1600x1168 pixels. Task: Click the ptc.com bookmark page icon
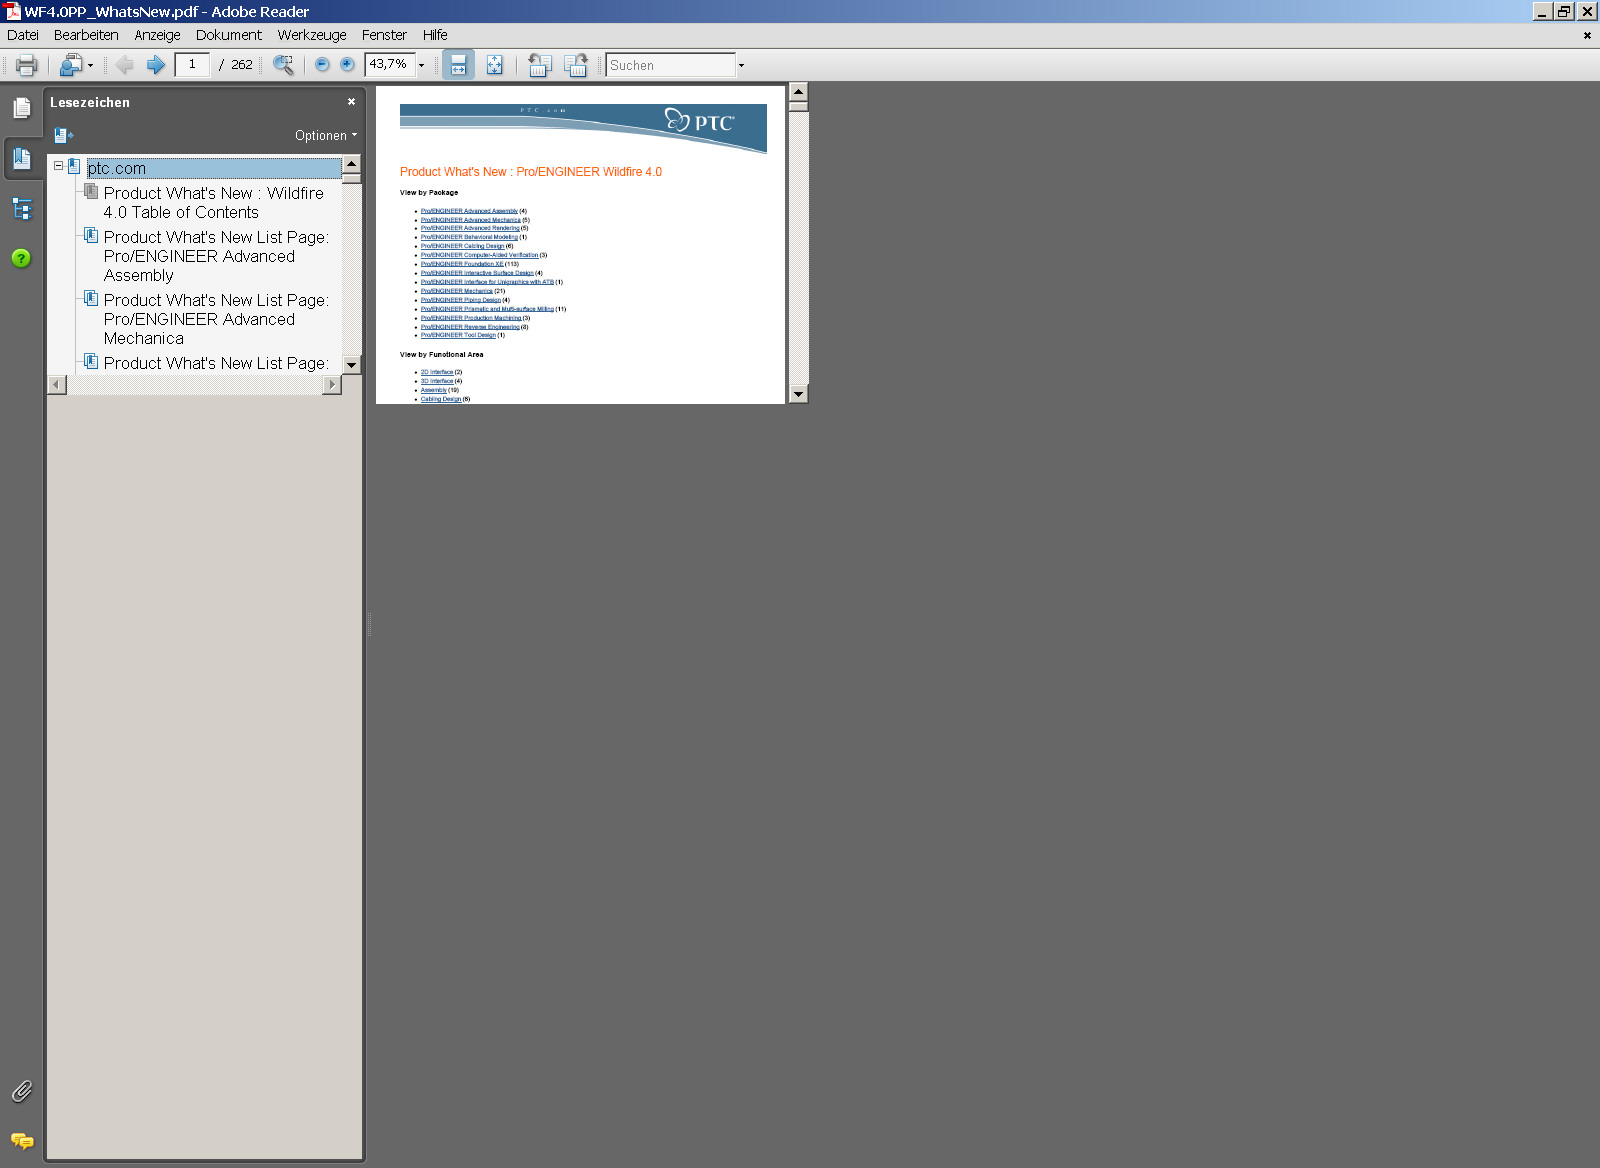click(x=74, y=166)
